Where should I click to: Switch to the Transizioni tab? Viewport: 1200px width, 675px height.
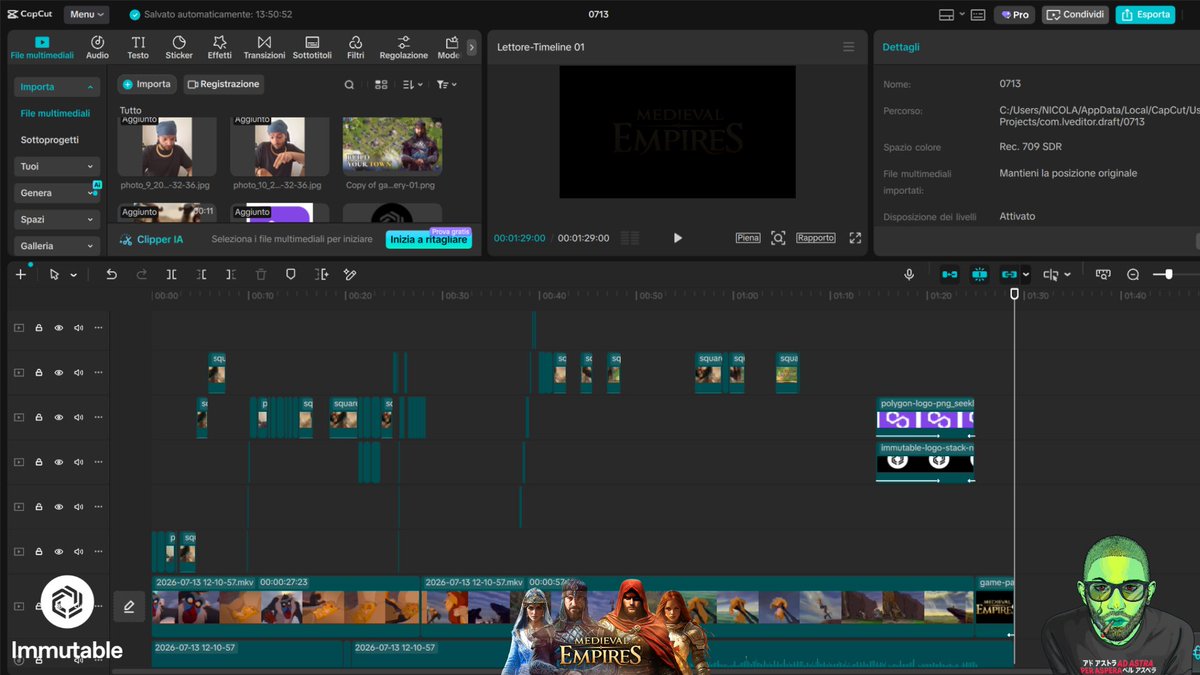264,47
